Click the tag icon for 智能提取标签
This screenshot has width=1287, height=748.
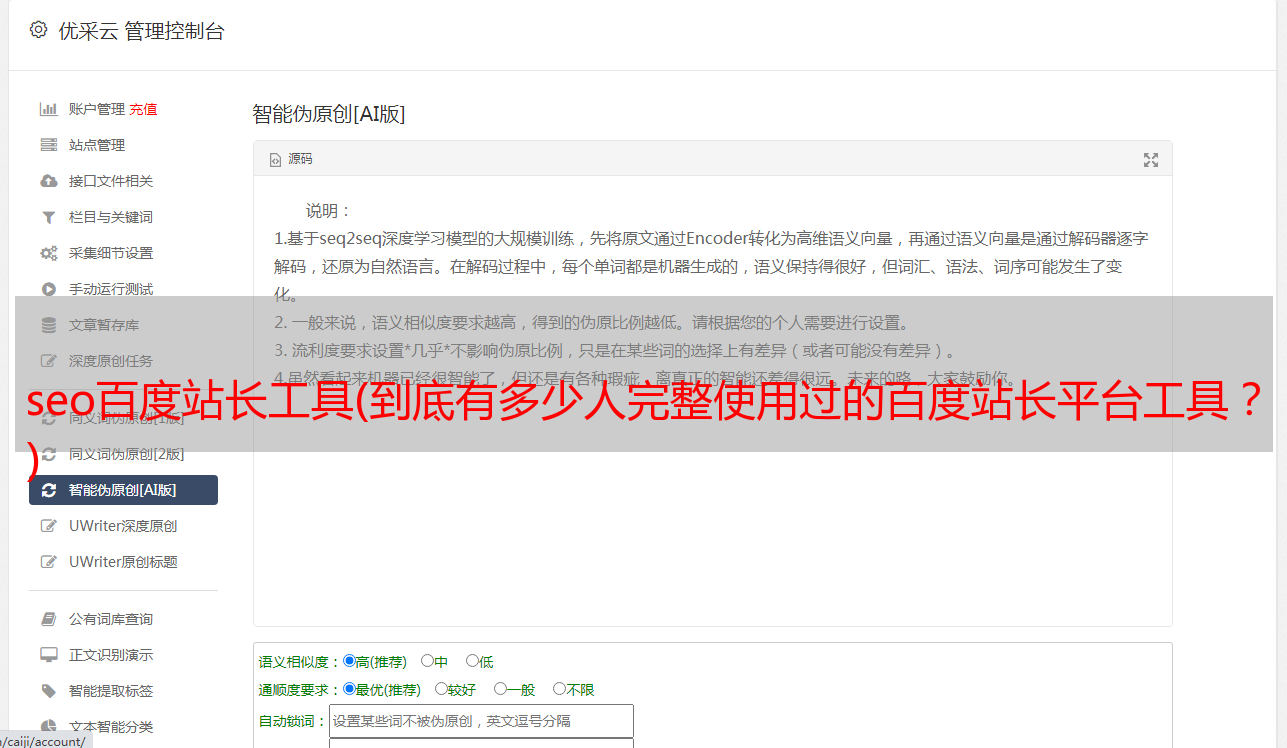tap(48, 691)
